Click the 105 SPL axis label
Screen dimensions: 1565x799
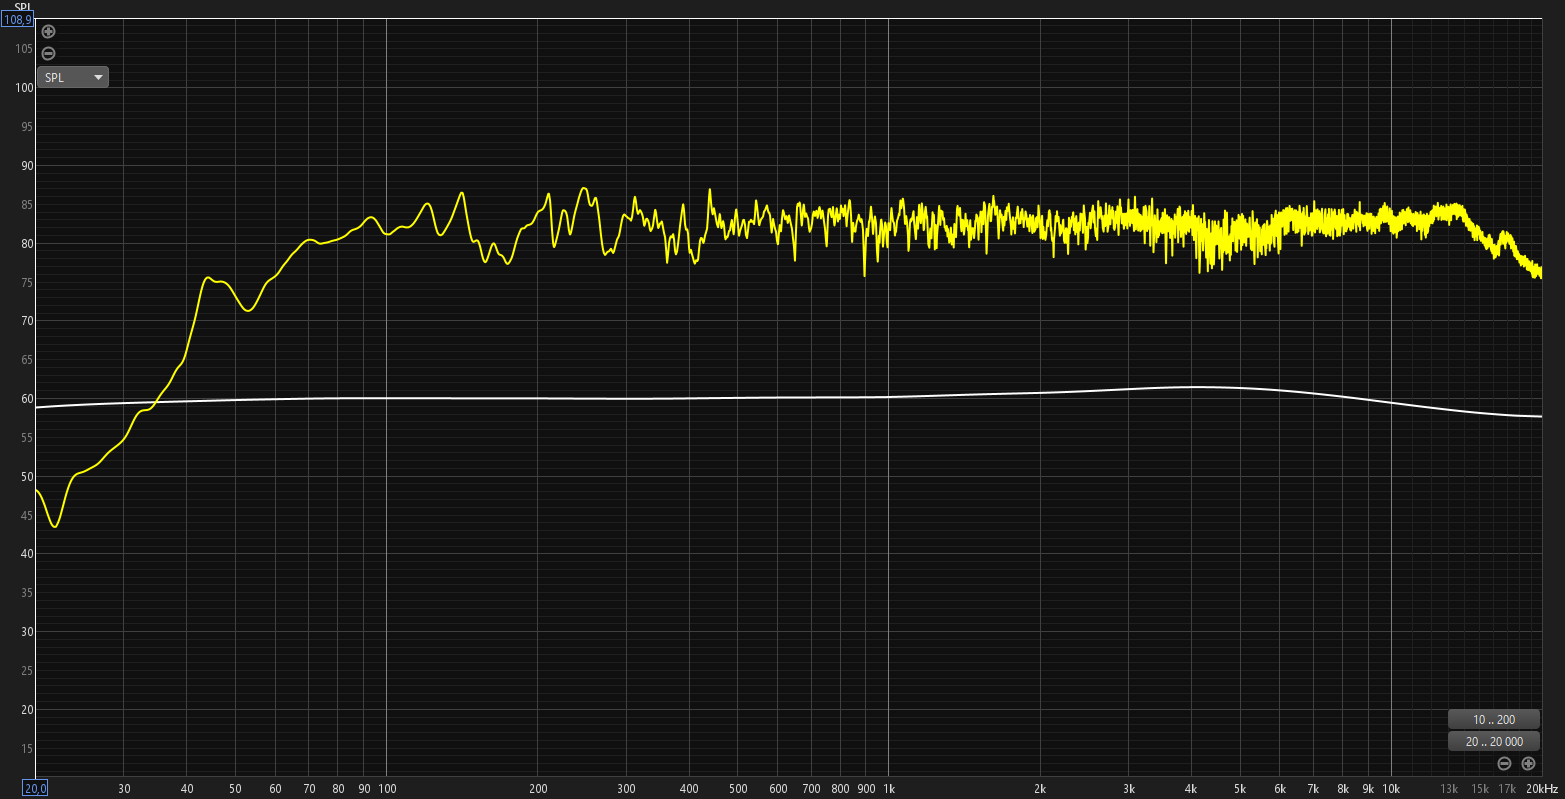coord(24,49)
